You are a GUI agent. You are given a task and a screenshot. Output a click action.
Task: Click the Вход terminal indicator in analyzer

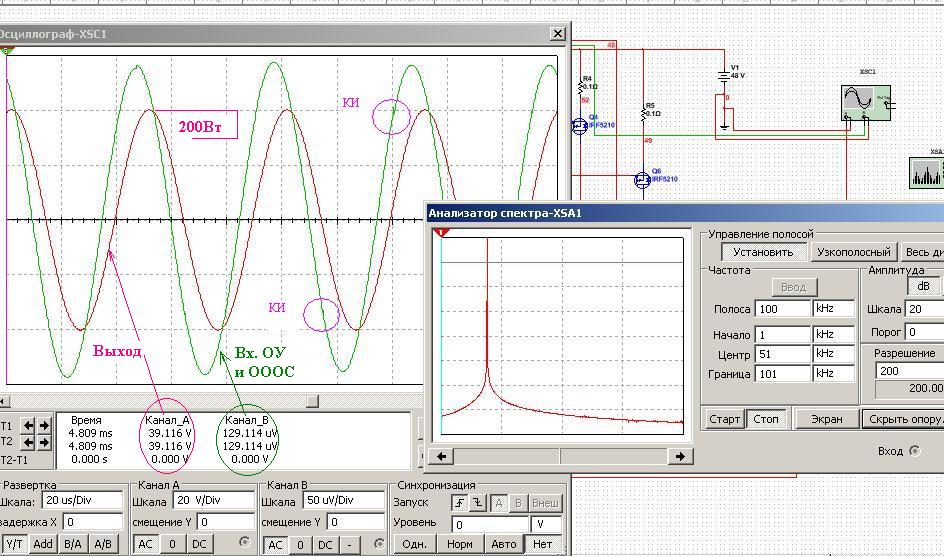click(x=915, y=451)
